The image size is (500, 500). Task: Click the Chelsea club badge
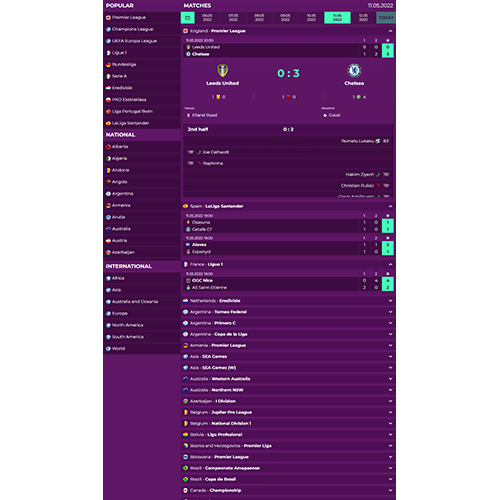[x=354, y=70]
